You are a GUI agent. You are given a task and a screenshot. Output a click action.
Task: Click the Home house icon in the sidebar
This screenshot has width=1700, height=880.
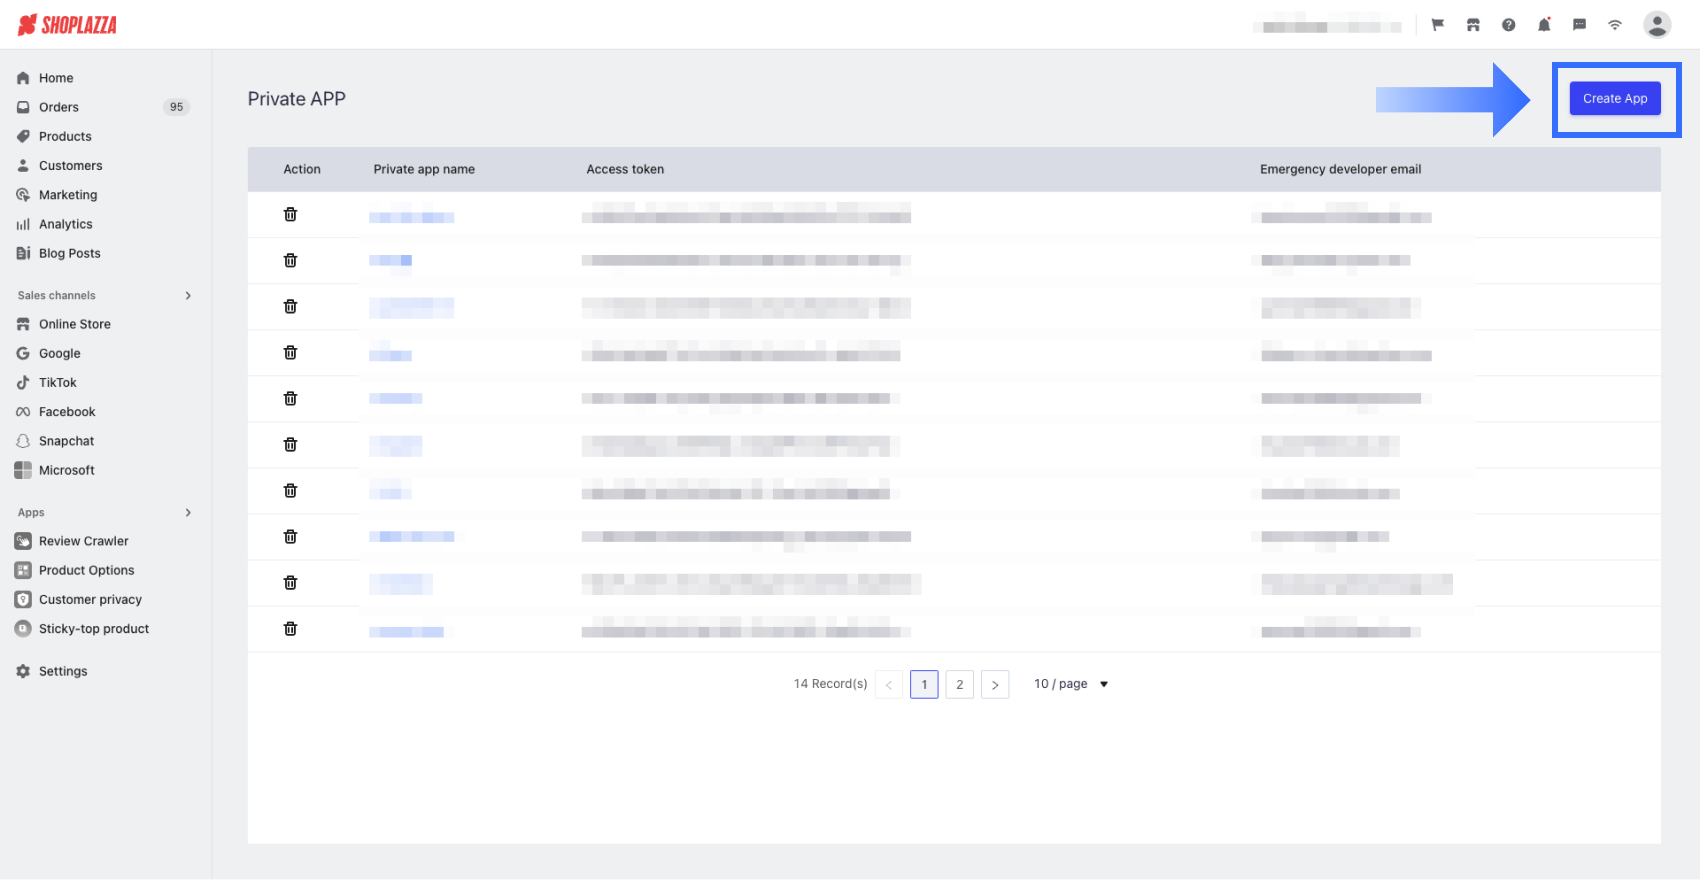pyautogui.click(x=23, y=78)
